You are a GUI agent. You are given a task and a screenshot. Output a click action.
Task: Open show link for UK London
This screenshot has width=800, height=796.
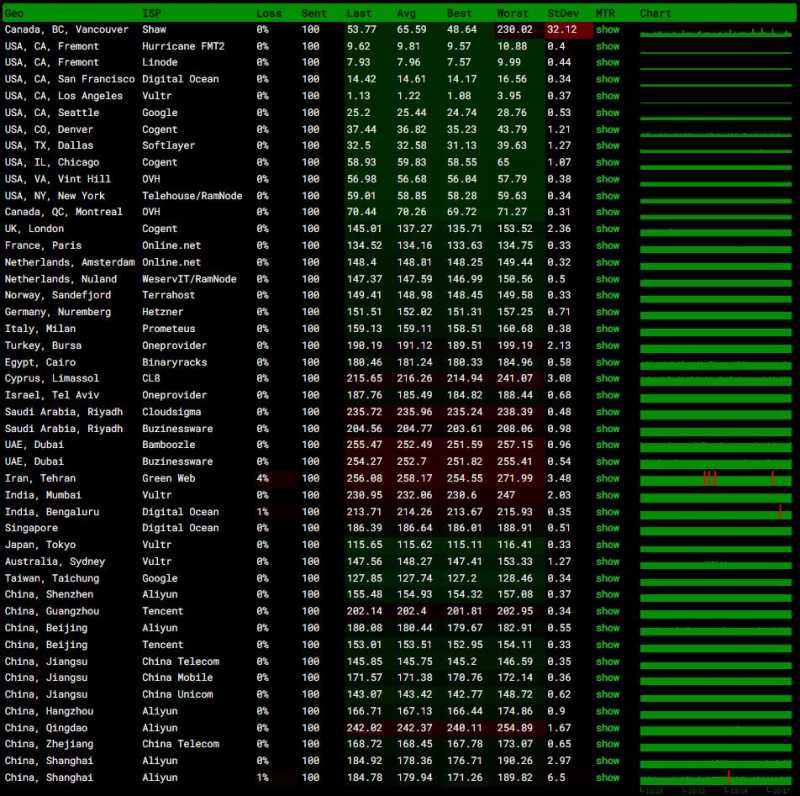[x=607, y=229]
